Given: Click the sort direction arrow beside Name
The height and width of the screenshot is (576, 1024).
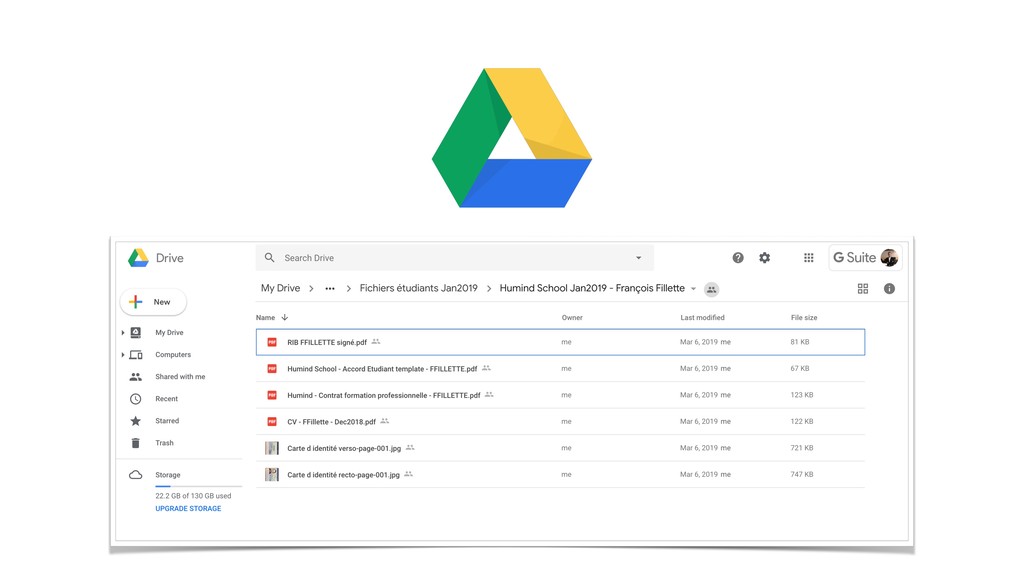Looking at the screenshot, I should 285,317.
